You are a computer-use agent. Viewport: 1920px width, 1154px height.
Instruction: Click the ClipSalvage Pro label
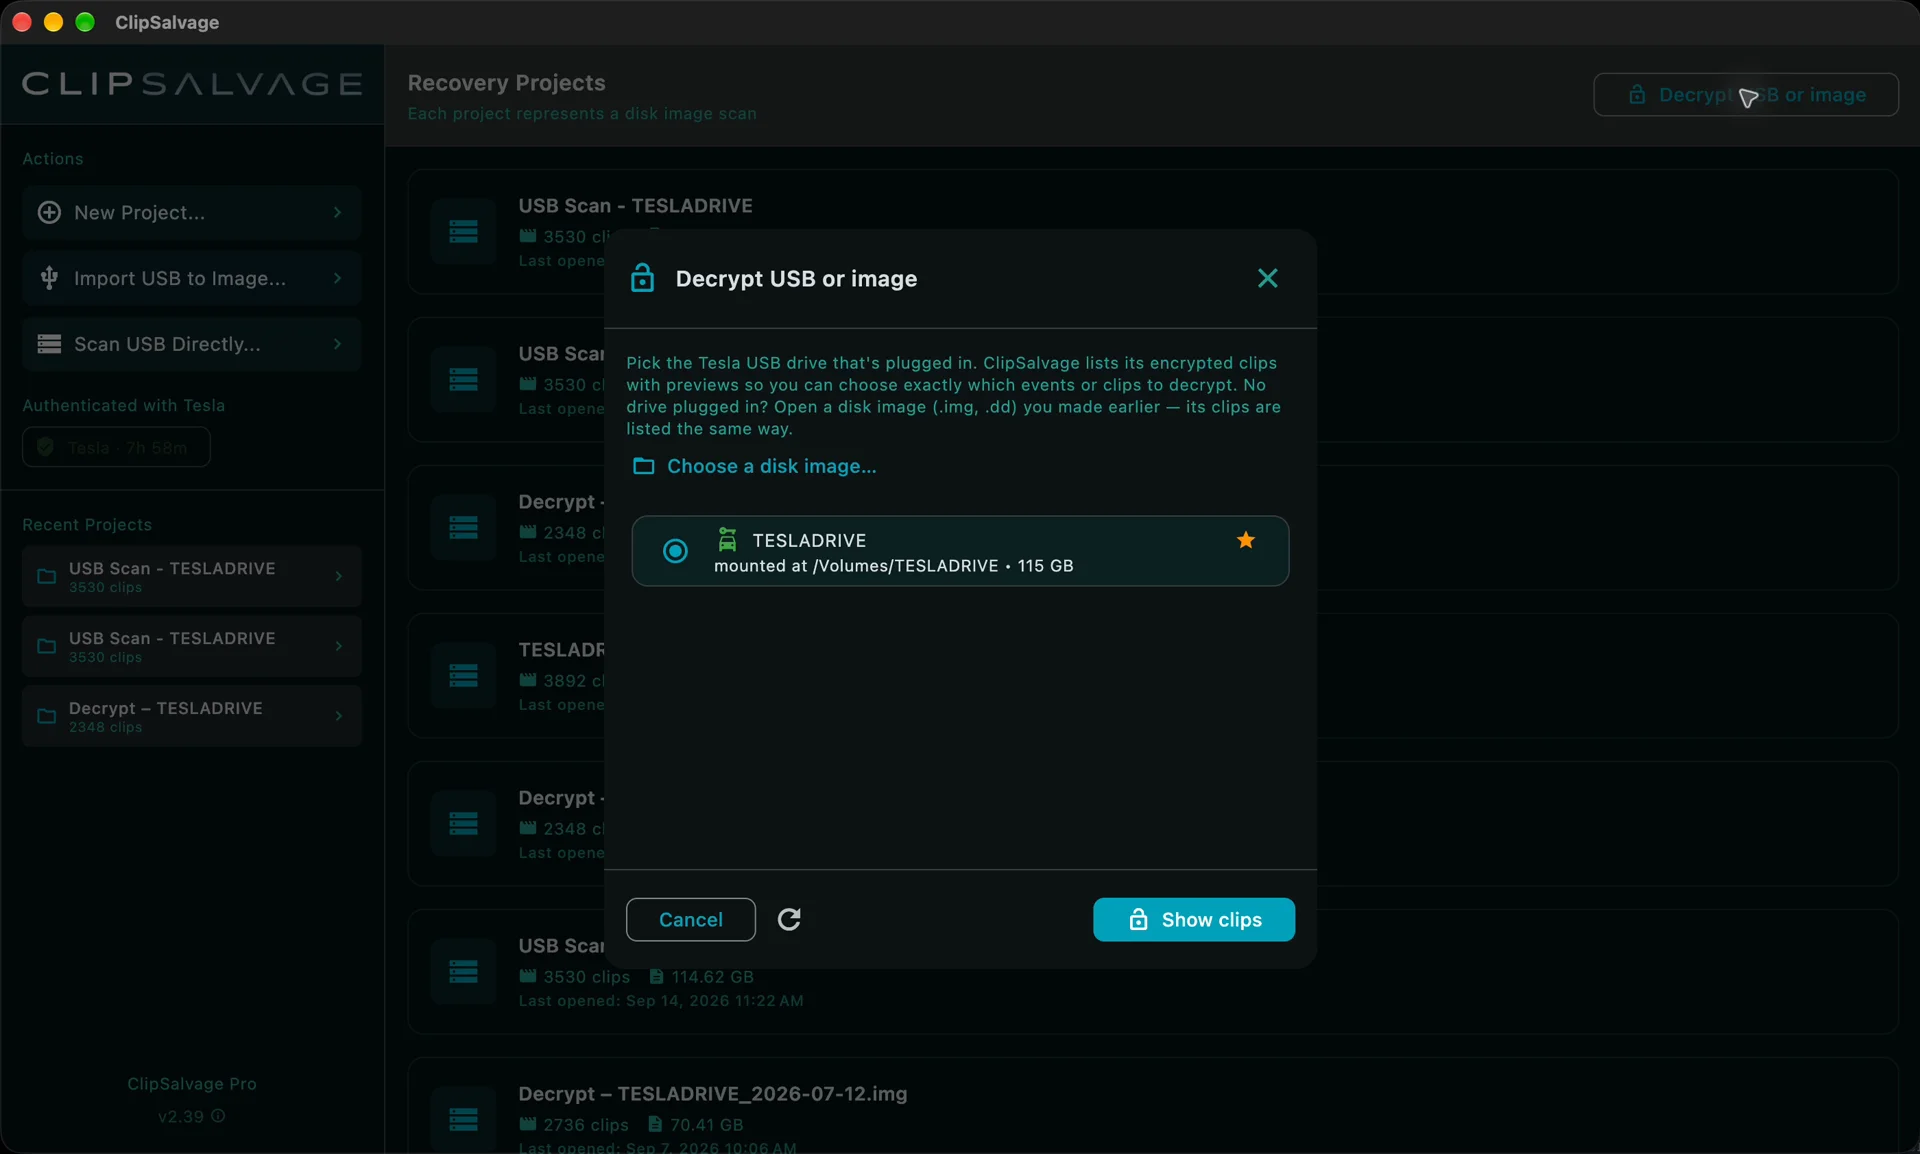192,1084
